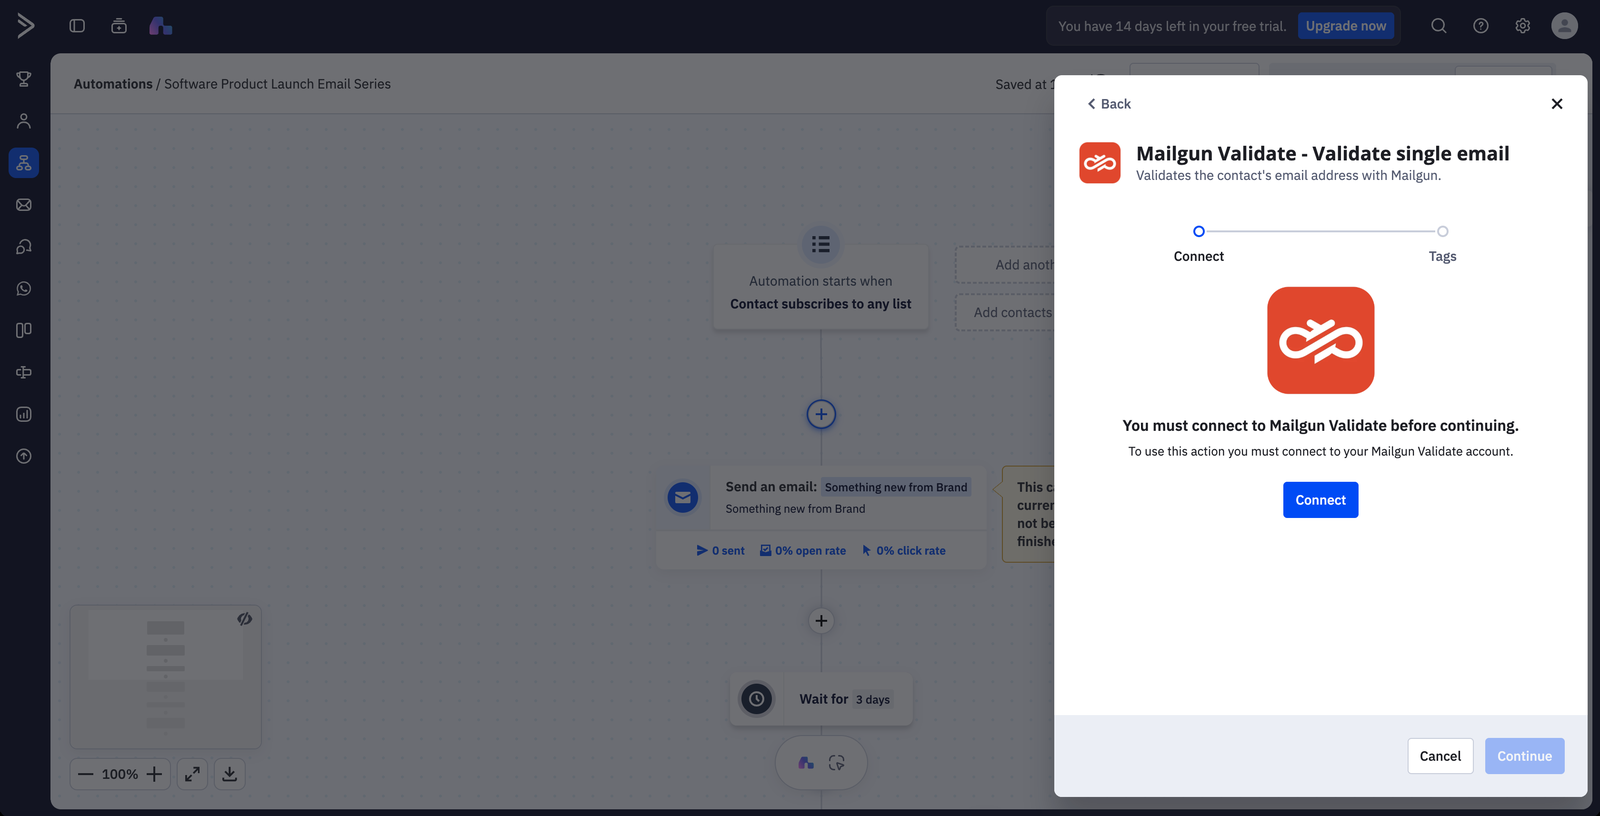Hide the minimap with eye-slash icon
This screenshot has height=816, width=1600.
pos(244,619)
